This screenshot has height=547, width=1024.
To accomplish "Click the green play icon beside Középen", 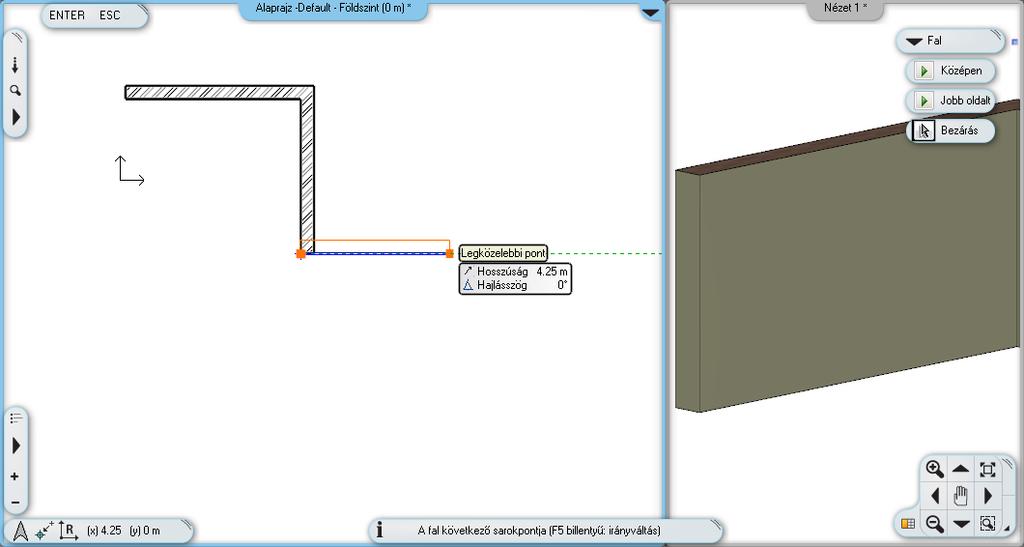I will 923,70.
